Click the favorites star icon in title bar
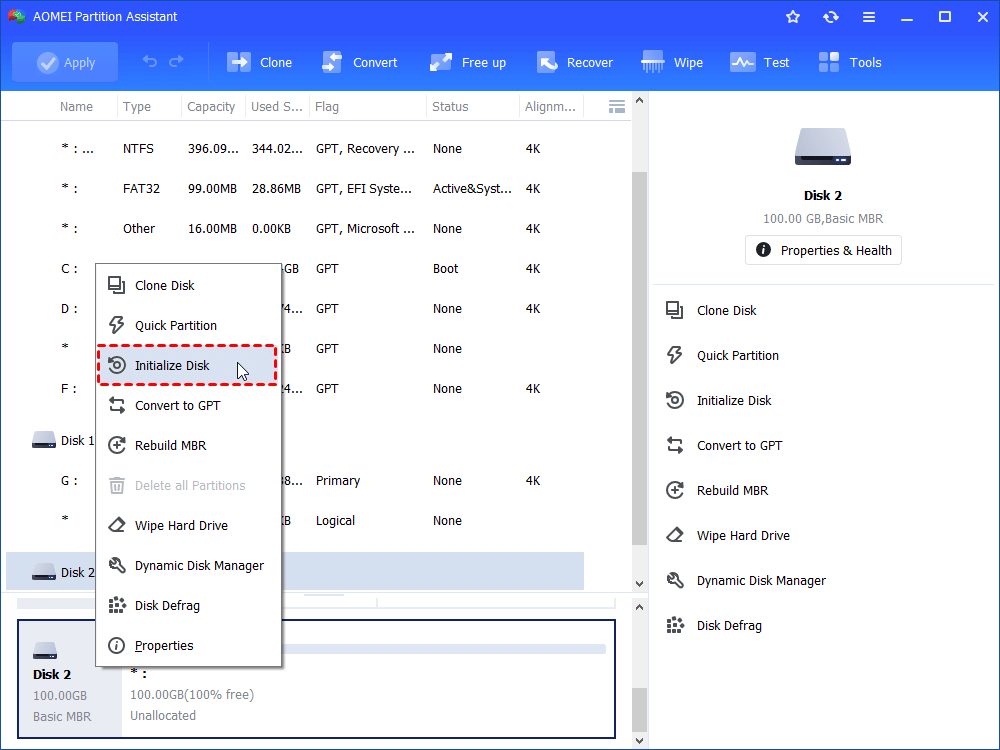 [x=793, y=17]
